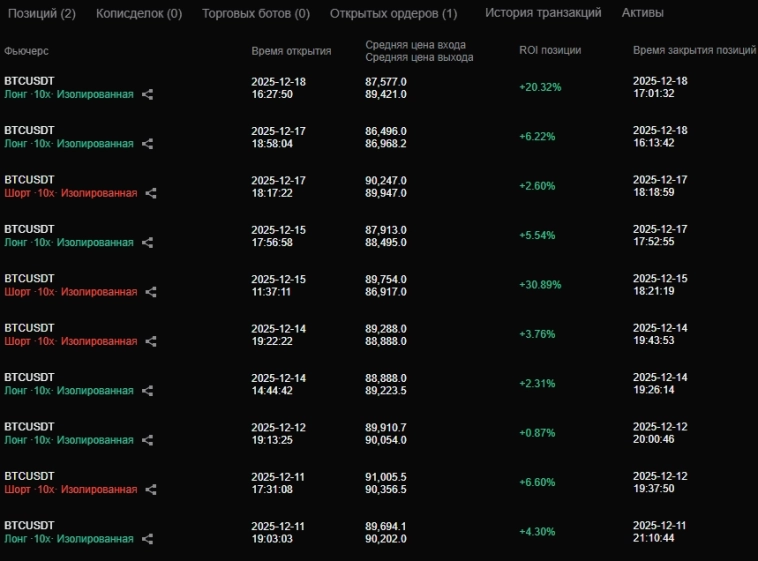Click the Время закрытия позиций column header
The width and height of the screenshot is (758, 561).
pos(694,50)
